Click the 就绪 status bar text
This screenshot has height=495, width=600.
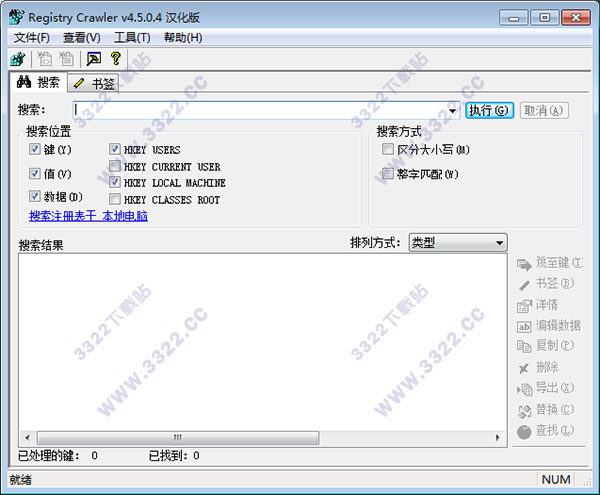[x=21, y=479]
